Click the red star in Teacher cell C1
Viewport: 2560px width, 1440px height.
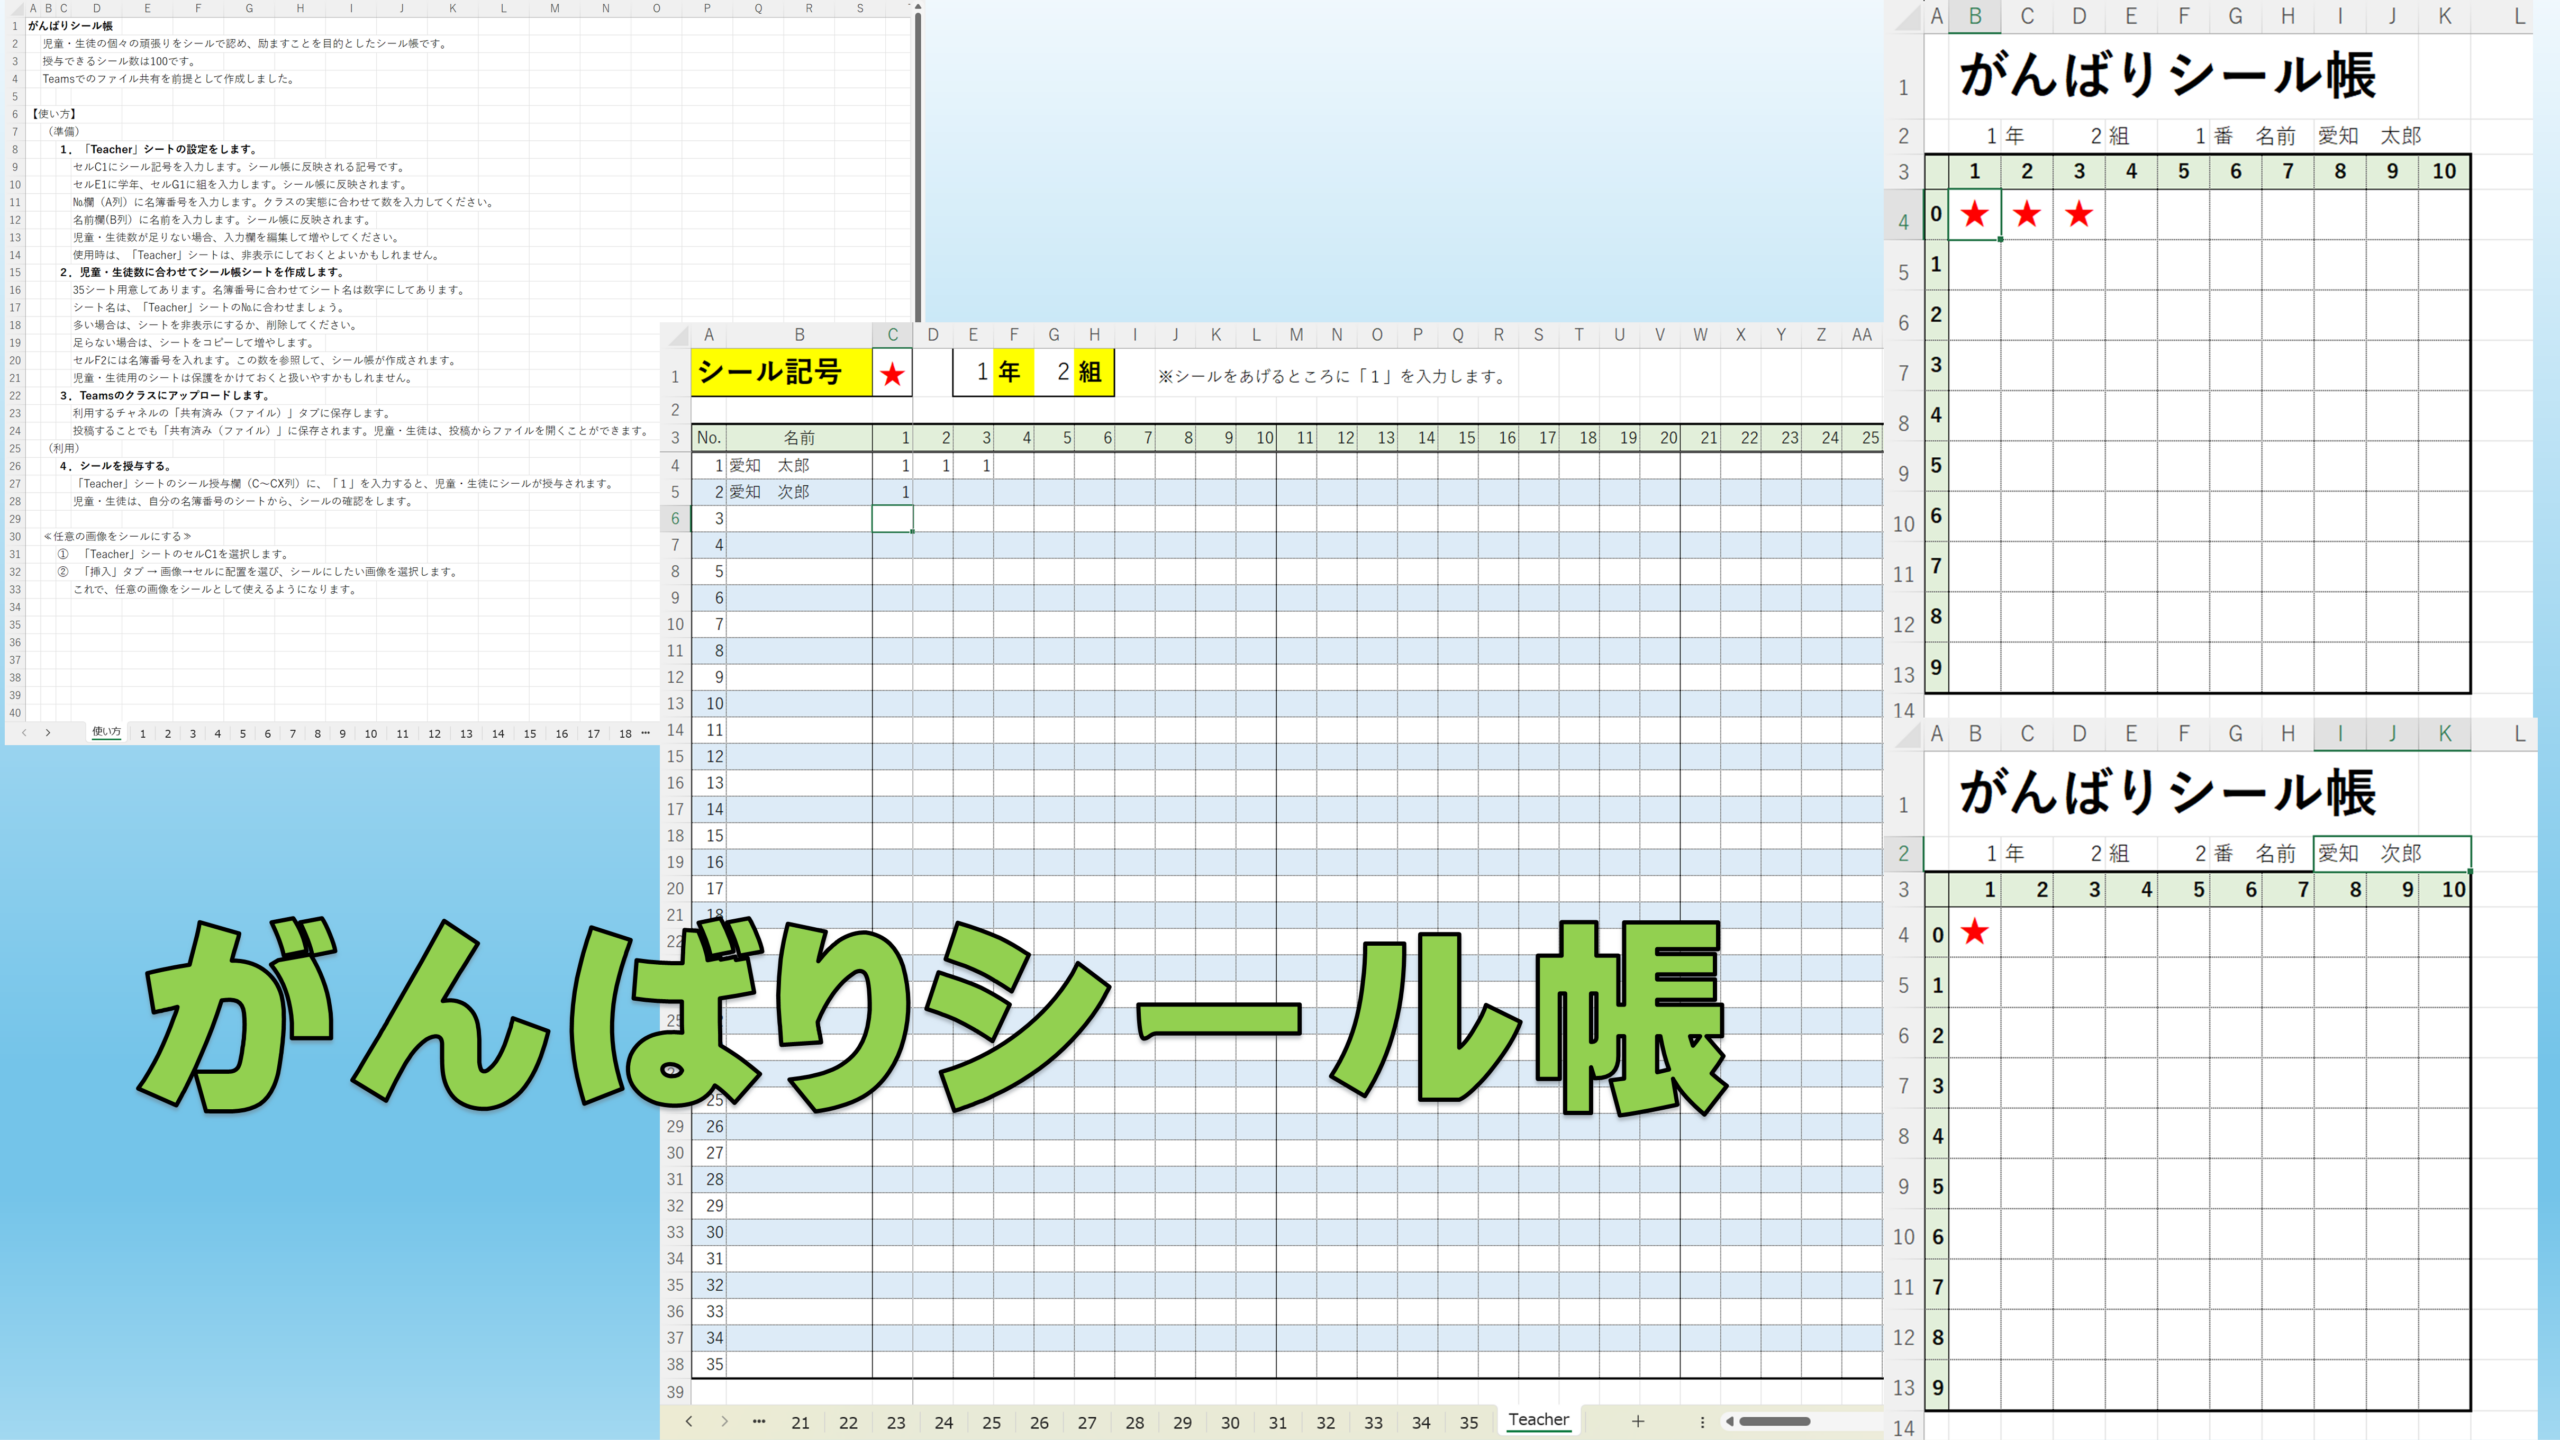click(x=892, y=374)
